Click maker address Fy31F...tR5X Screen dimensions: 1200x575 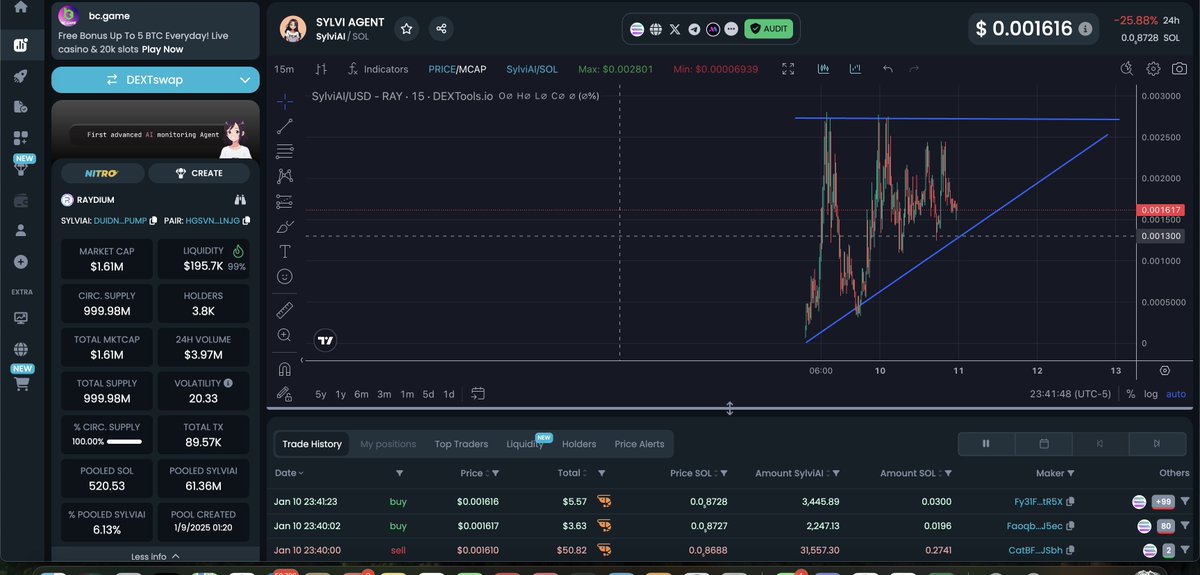coord(1039,501)
